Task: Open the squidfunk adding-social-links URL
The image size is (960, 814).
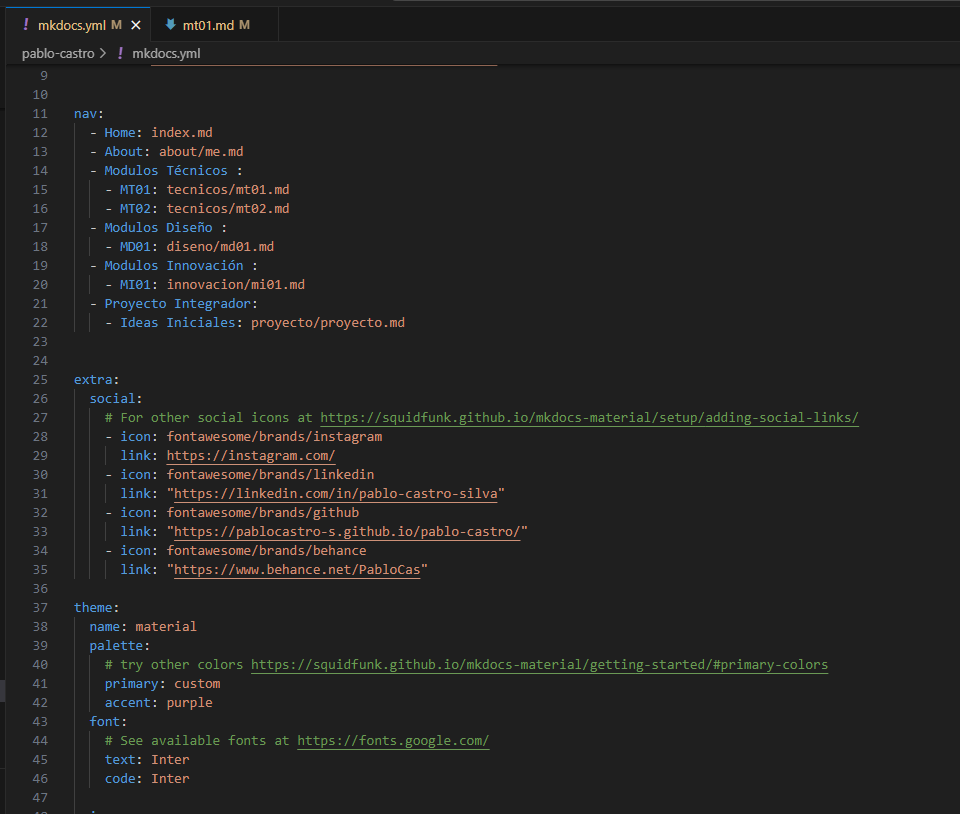Action: coord(589,418)
